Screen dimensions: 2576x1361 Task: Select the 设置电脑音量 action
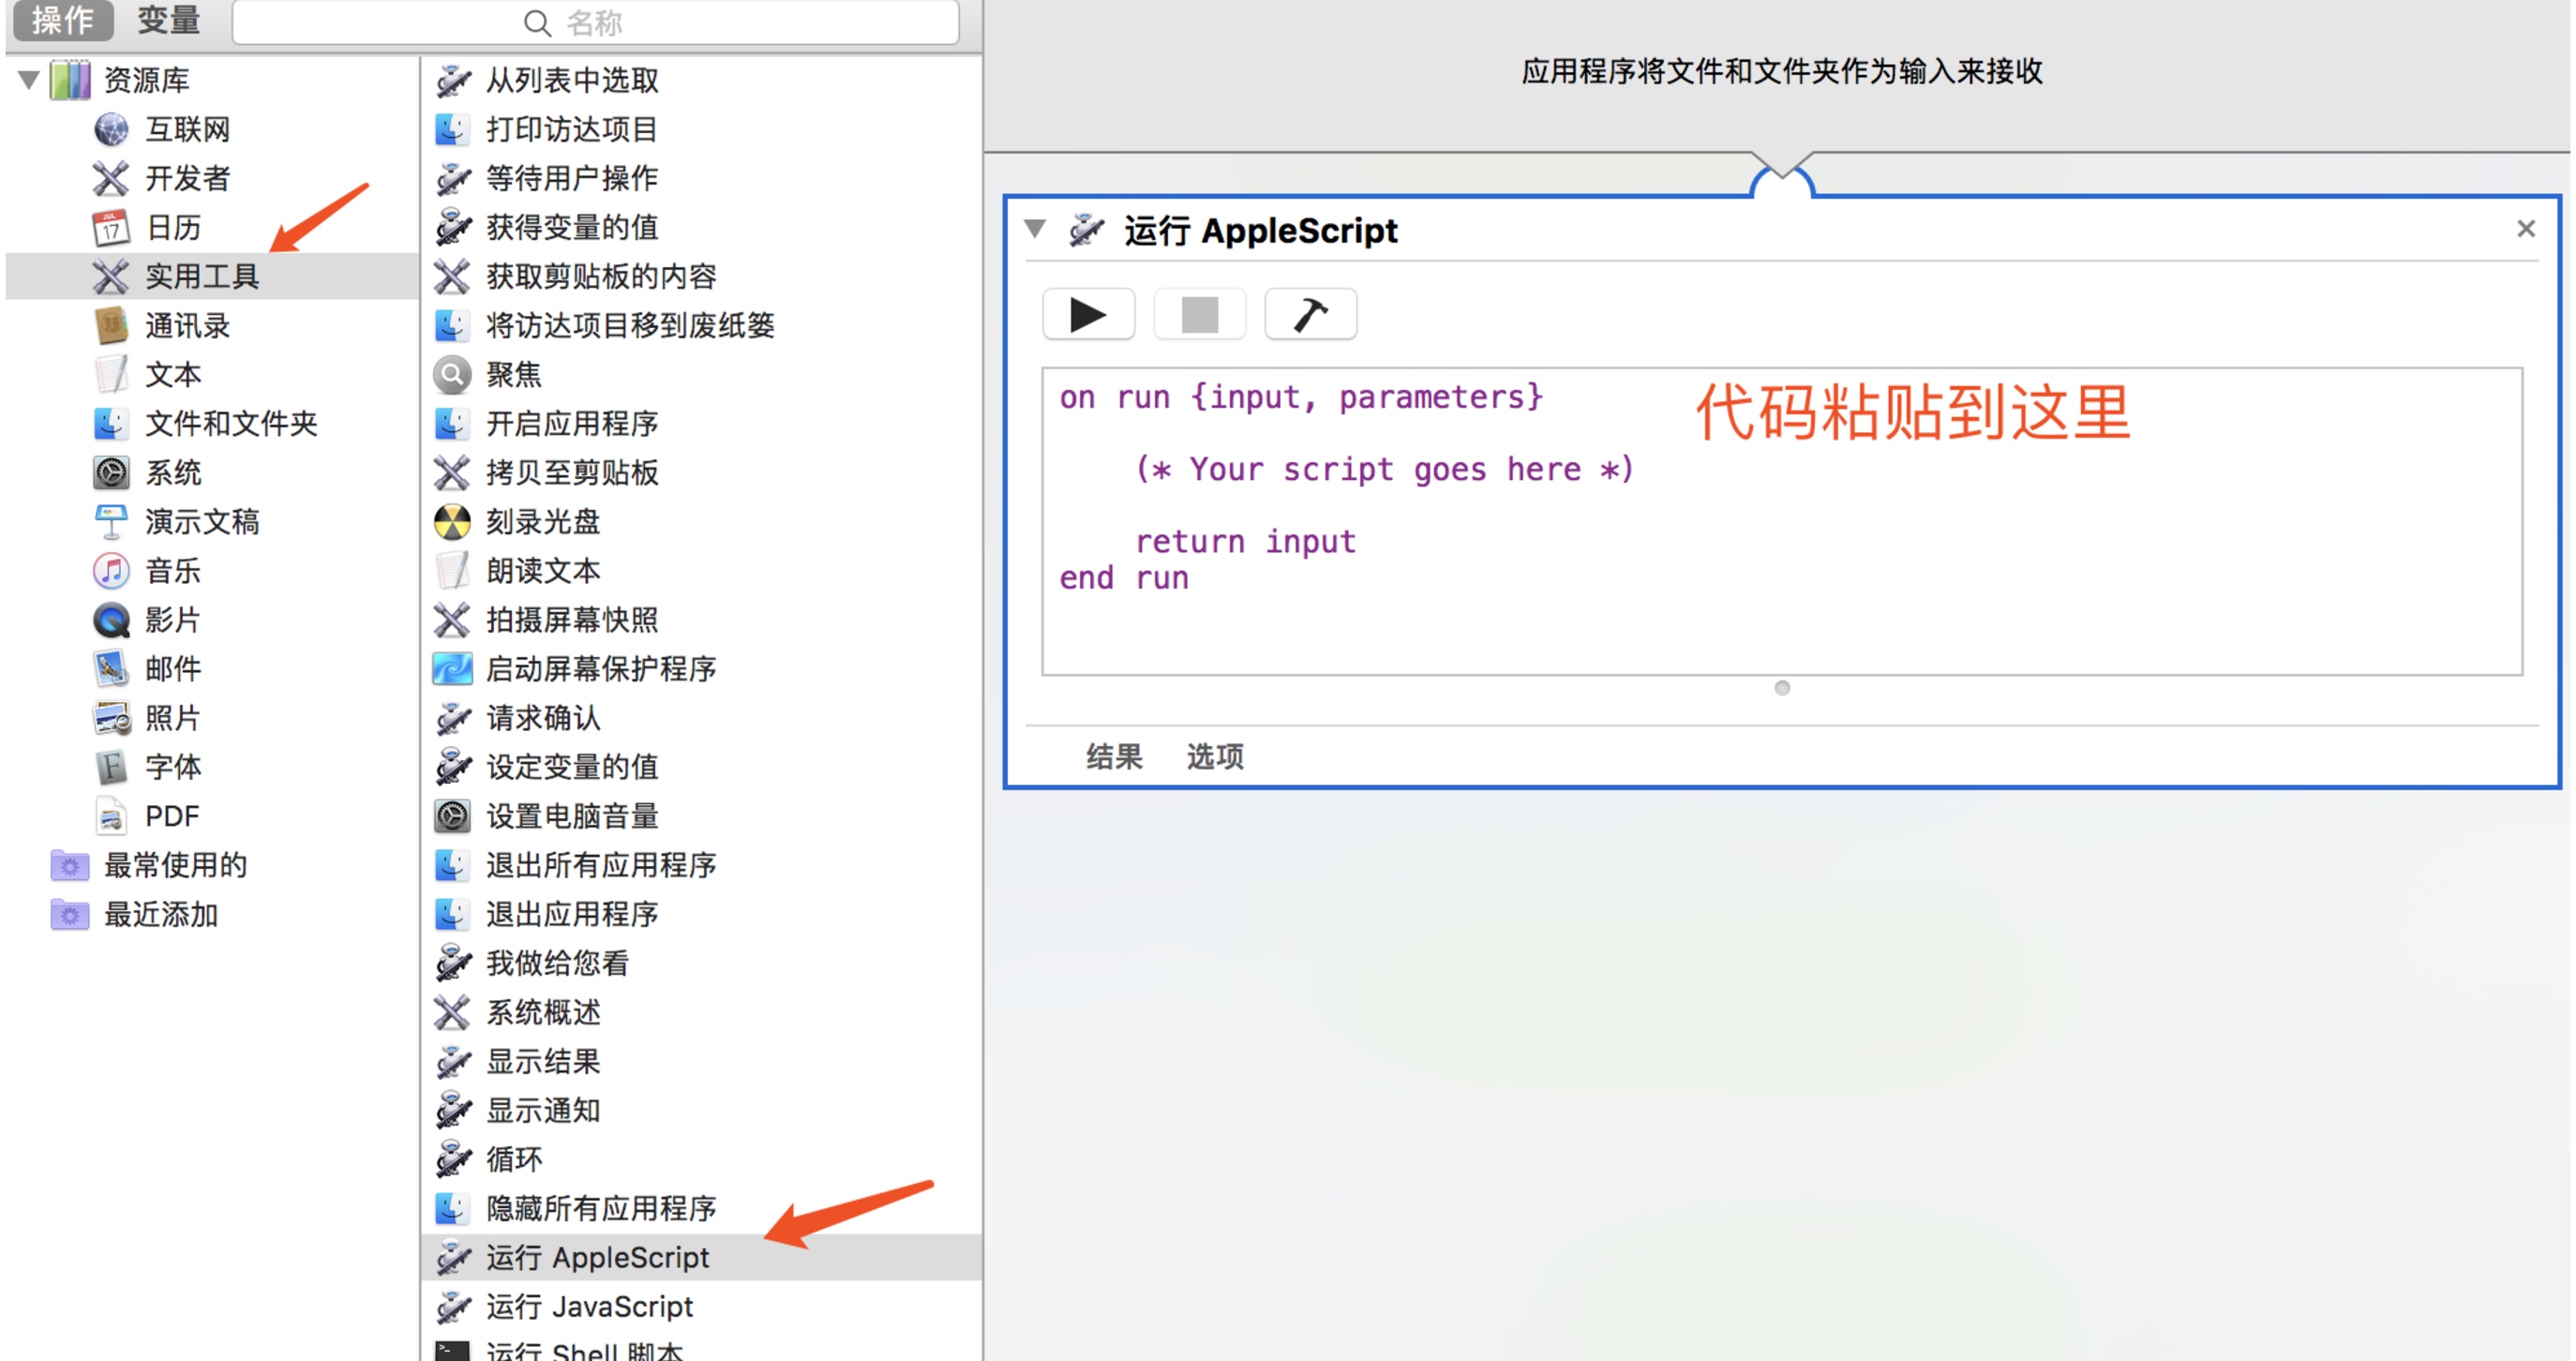[571, 816]
